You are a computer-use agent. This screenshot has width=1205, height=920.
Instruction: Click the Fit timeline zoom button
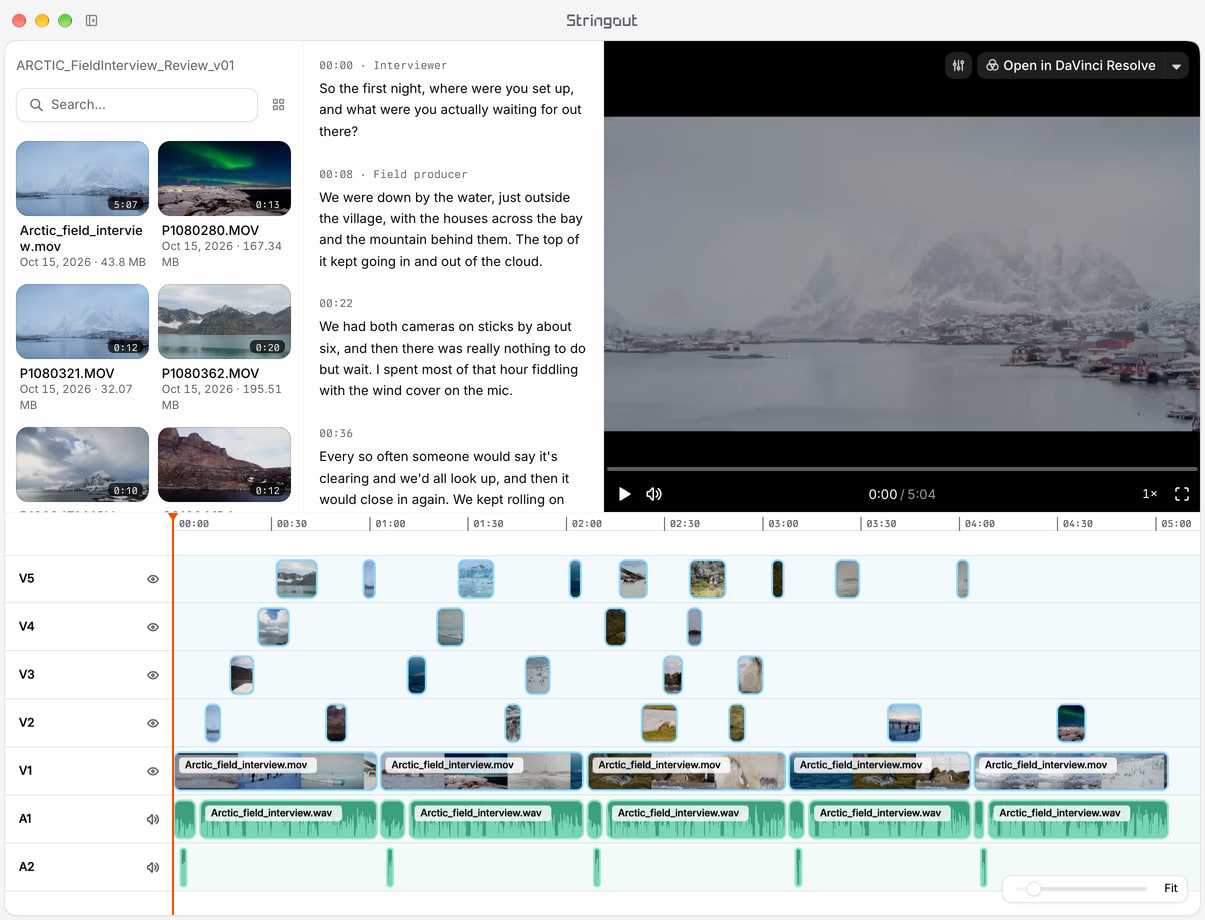point(1170,888)
